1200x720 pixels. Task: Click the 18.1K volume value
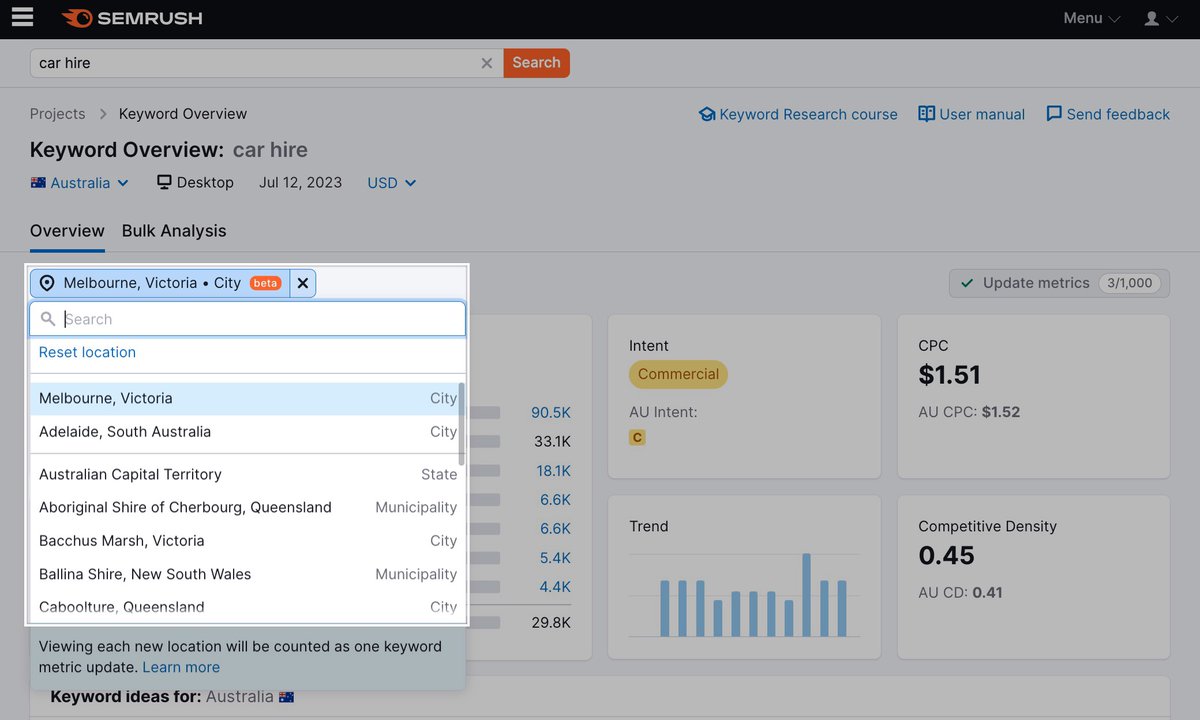[553, 470]
